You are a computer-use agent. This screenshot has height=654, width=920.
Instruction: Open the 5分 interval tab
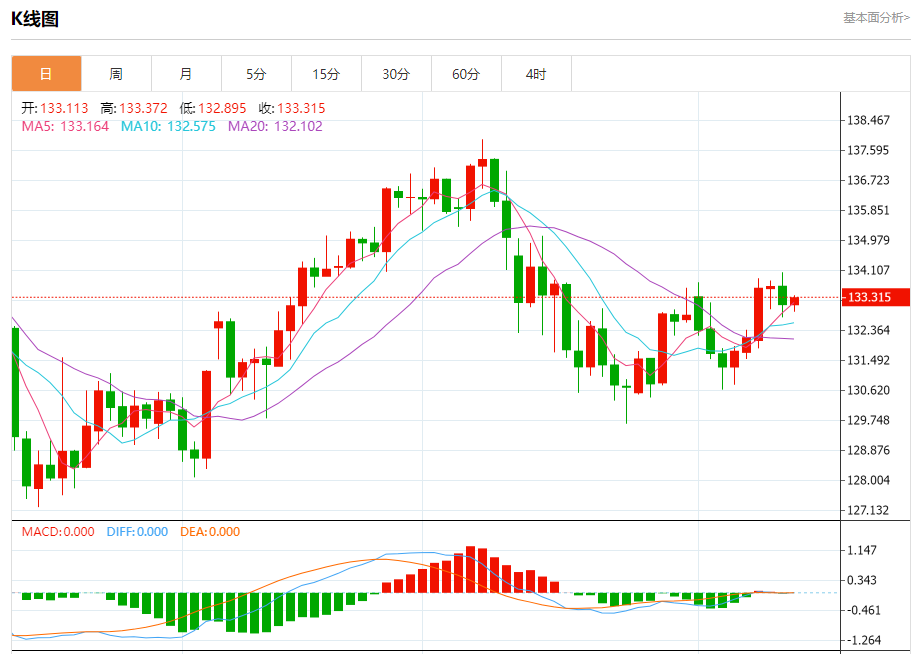pyautogui.click(x=256, y=74)
